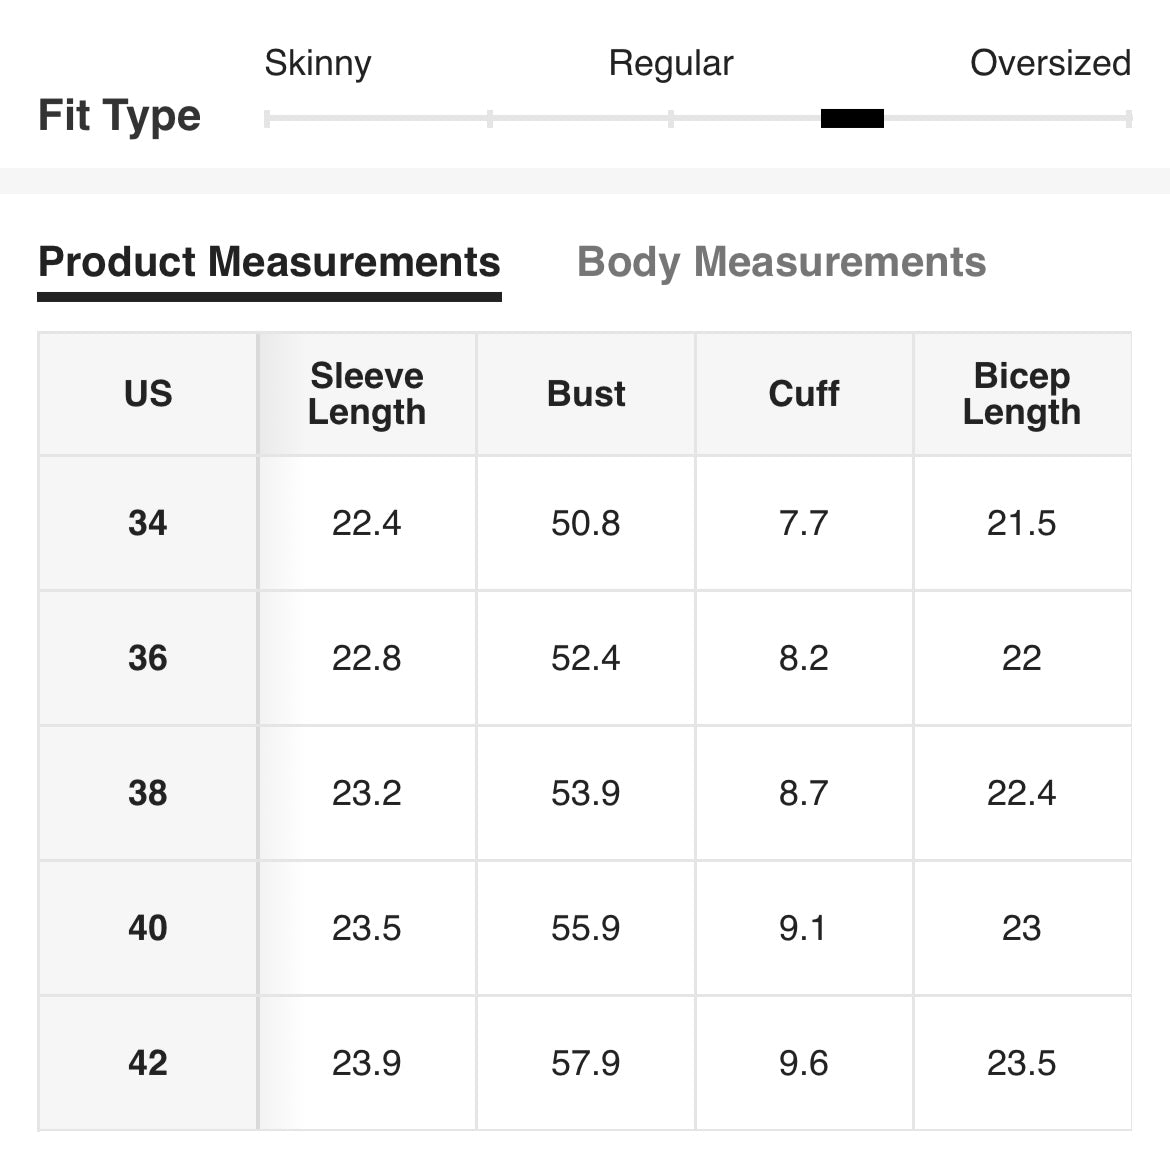Image resolution: width=1170 pixels, height=1149 pixels.
Task: Click the 23.2 sleeve length cell
Action: click(x=367, y=793)
